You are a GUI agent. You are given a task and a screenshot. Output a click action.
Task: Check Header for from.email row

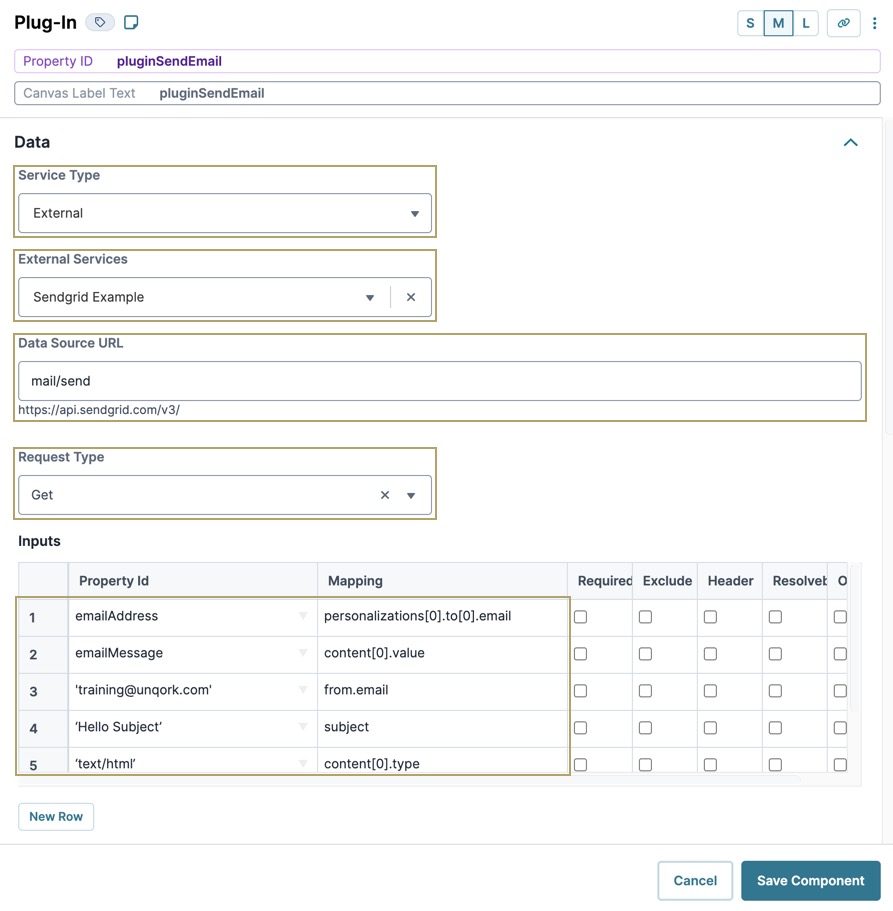point(711,691)
